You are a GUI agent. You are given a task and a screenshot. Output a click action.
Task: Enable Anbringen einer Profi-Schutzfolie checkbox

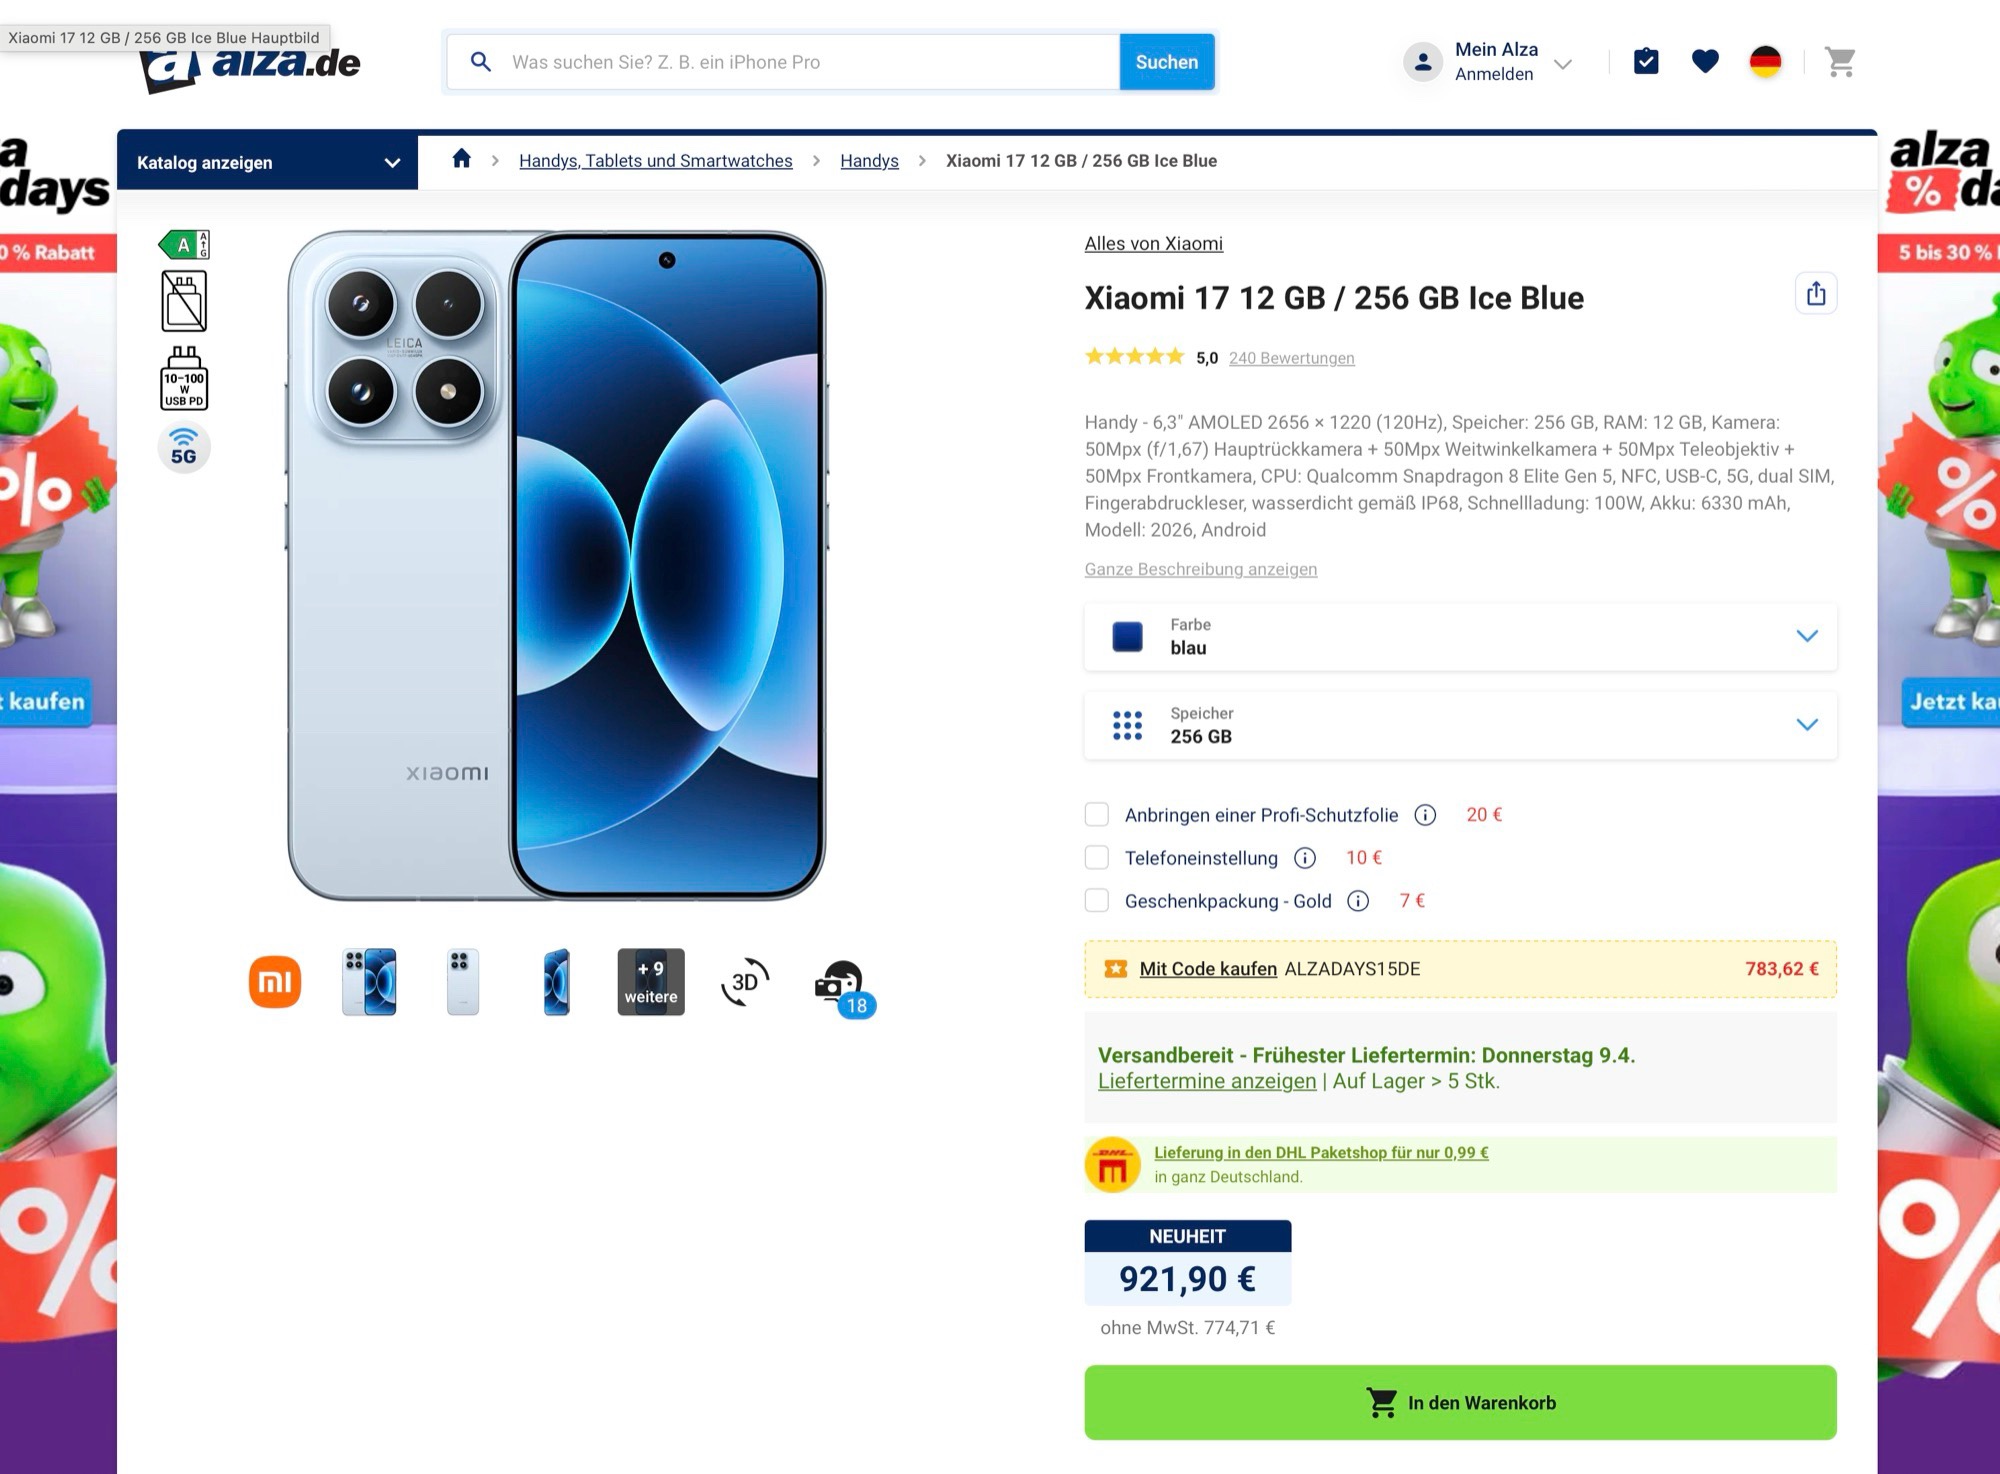coord(1097,815)
